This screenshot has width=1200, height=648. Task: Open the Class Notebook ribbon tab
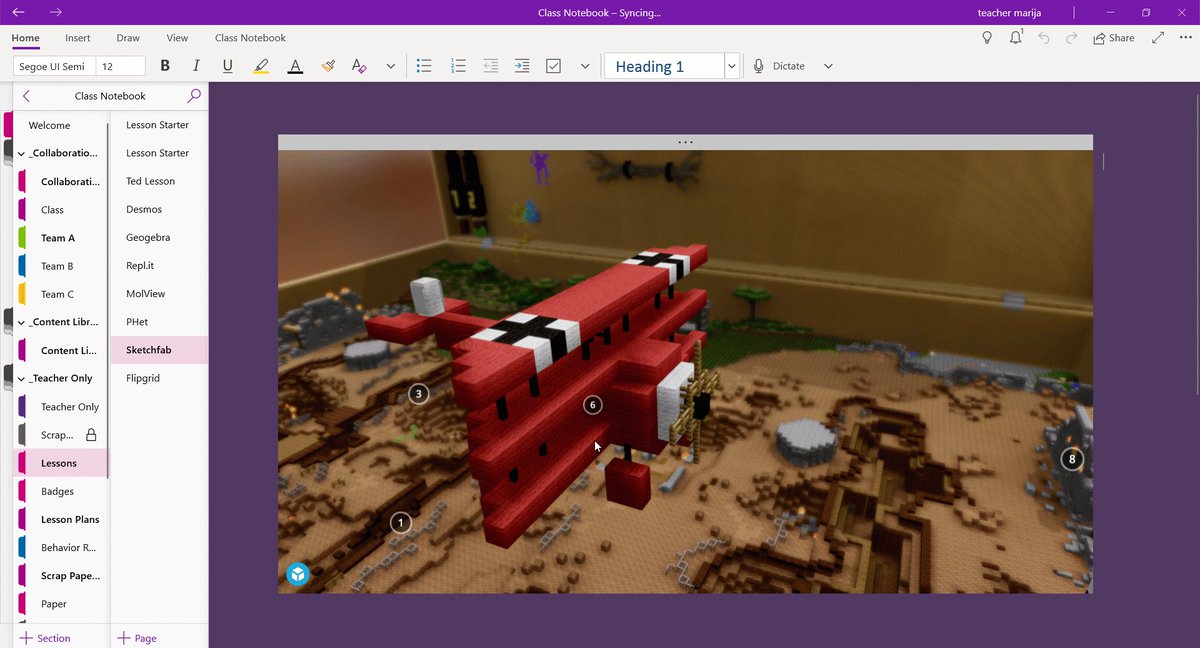[250, 38]
